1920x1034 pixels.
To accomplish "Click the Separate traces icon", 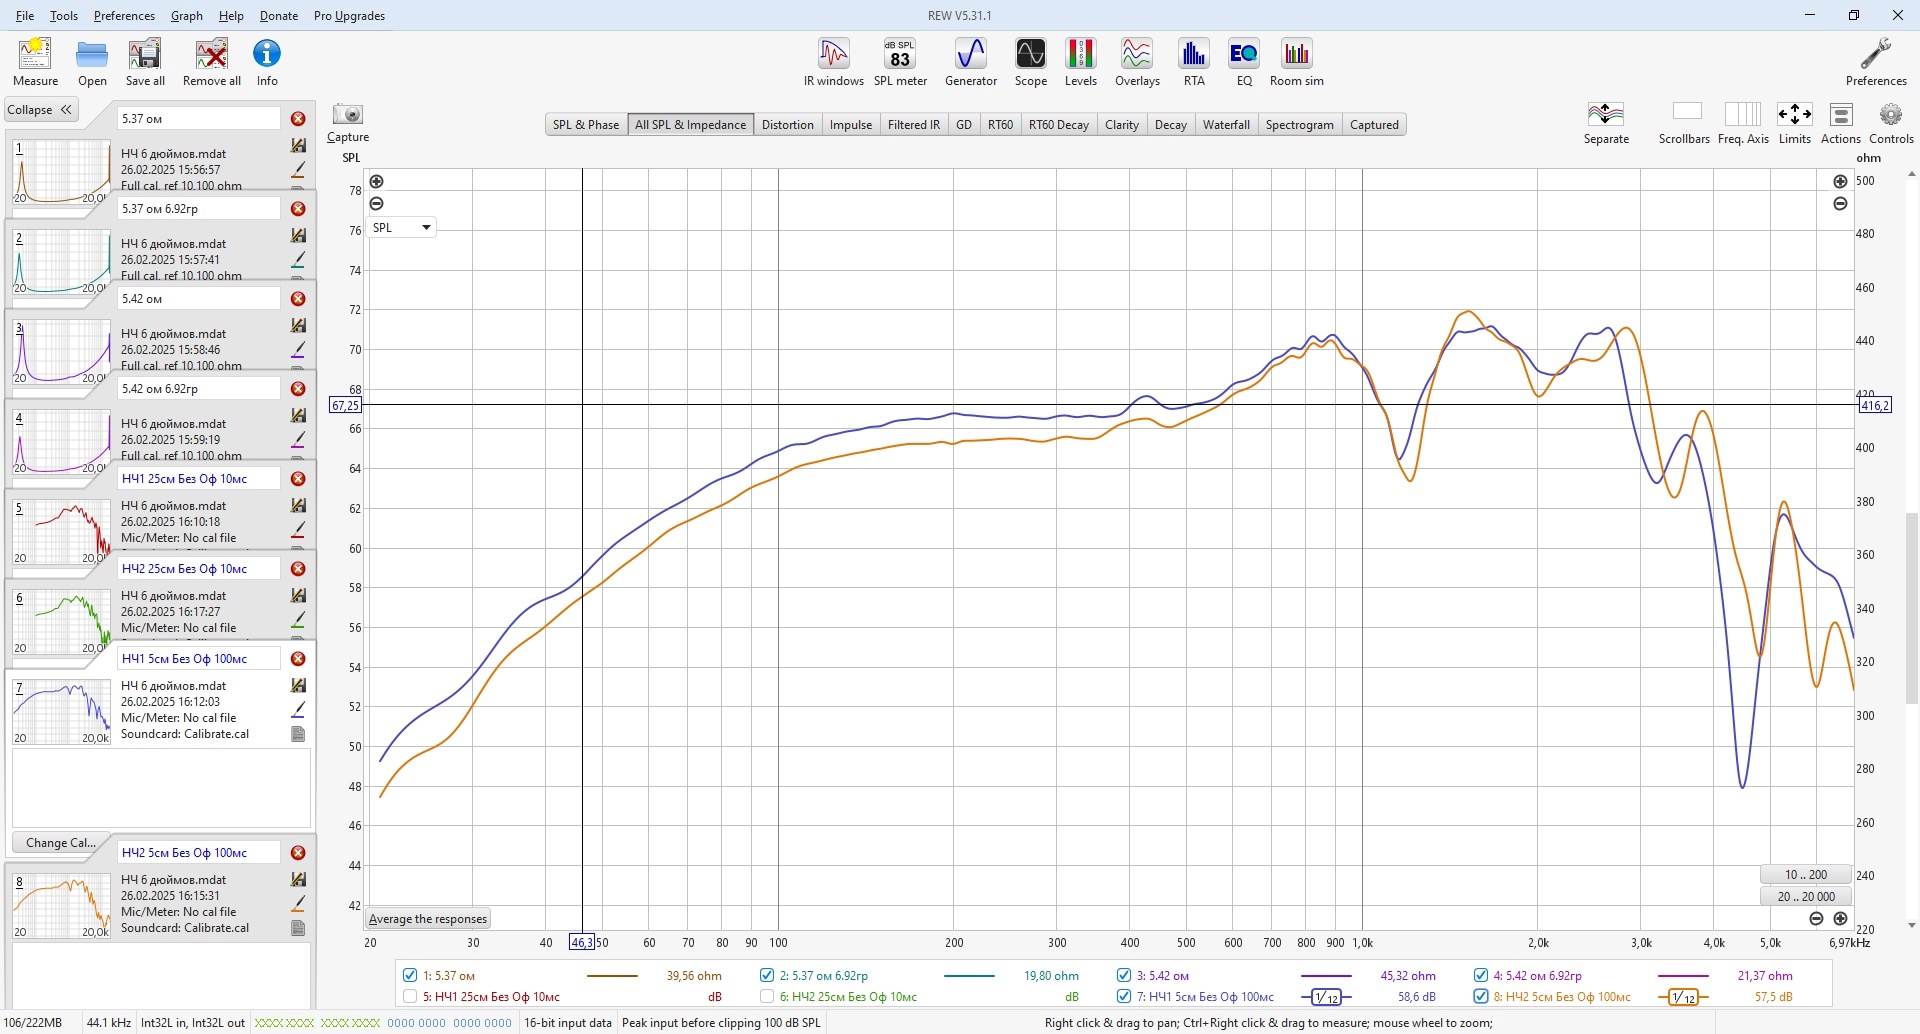I will (x=1606, y=124).
